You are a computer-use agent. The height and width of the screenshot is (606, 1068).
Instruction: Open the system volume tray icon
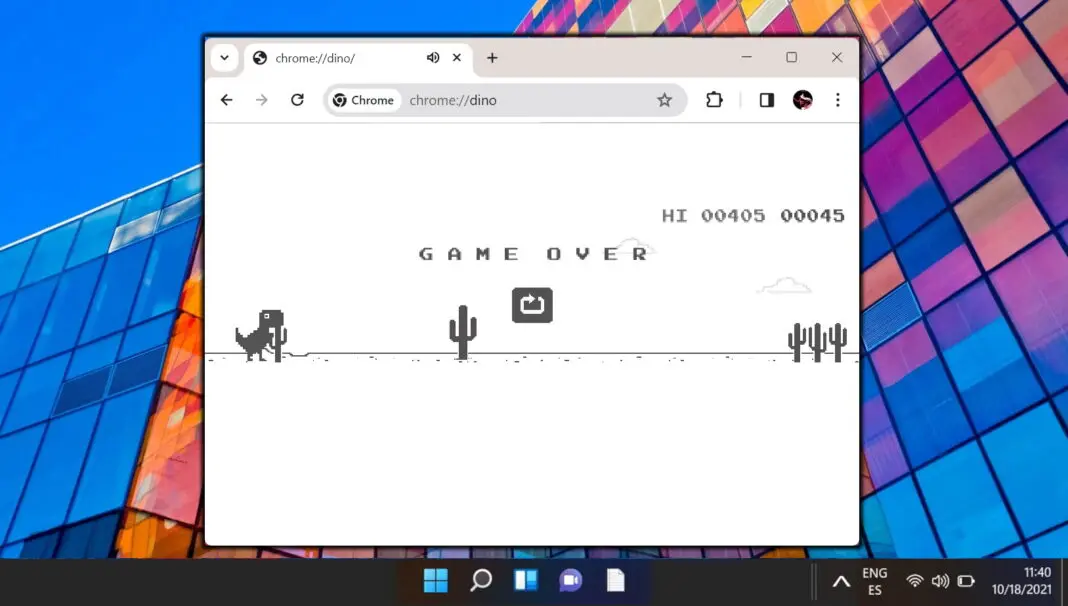pos(941,581)
